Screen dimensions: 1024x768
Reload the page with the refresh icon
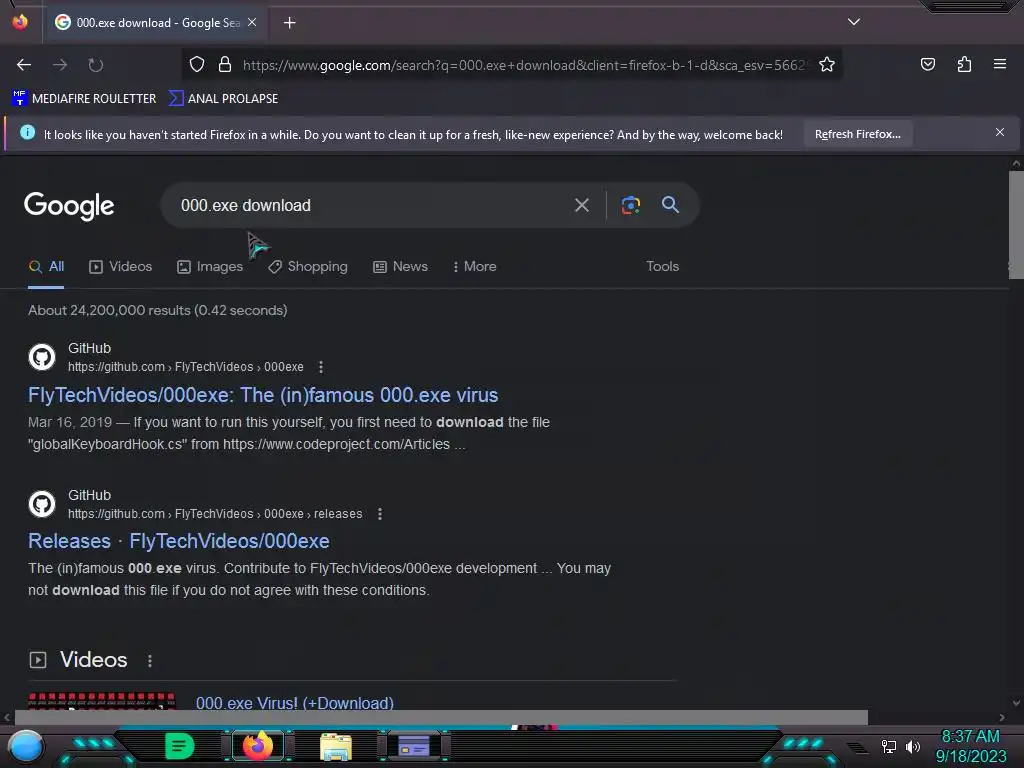pos(96,65)
